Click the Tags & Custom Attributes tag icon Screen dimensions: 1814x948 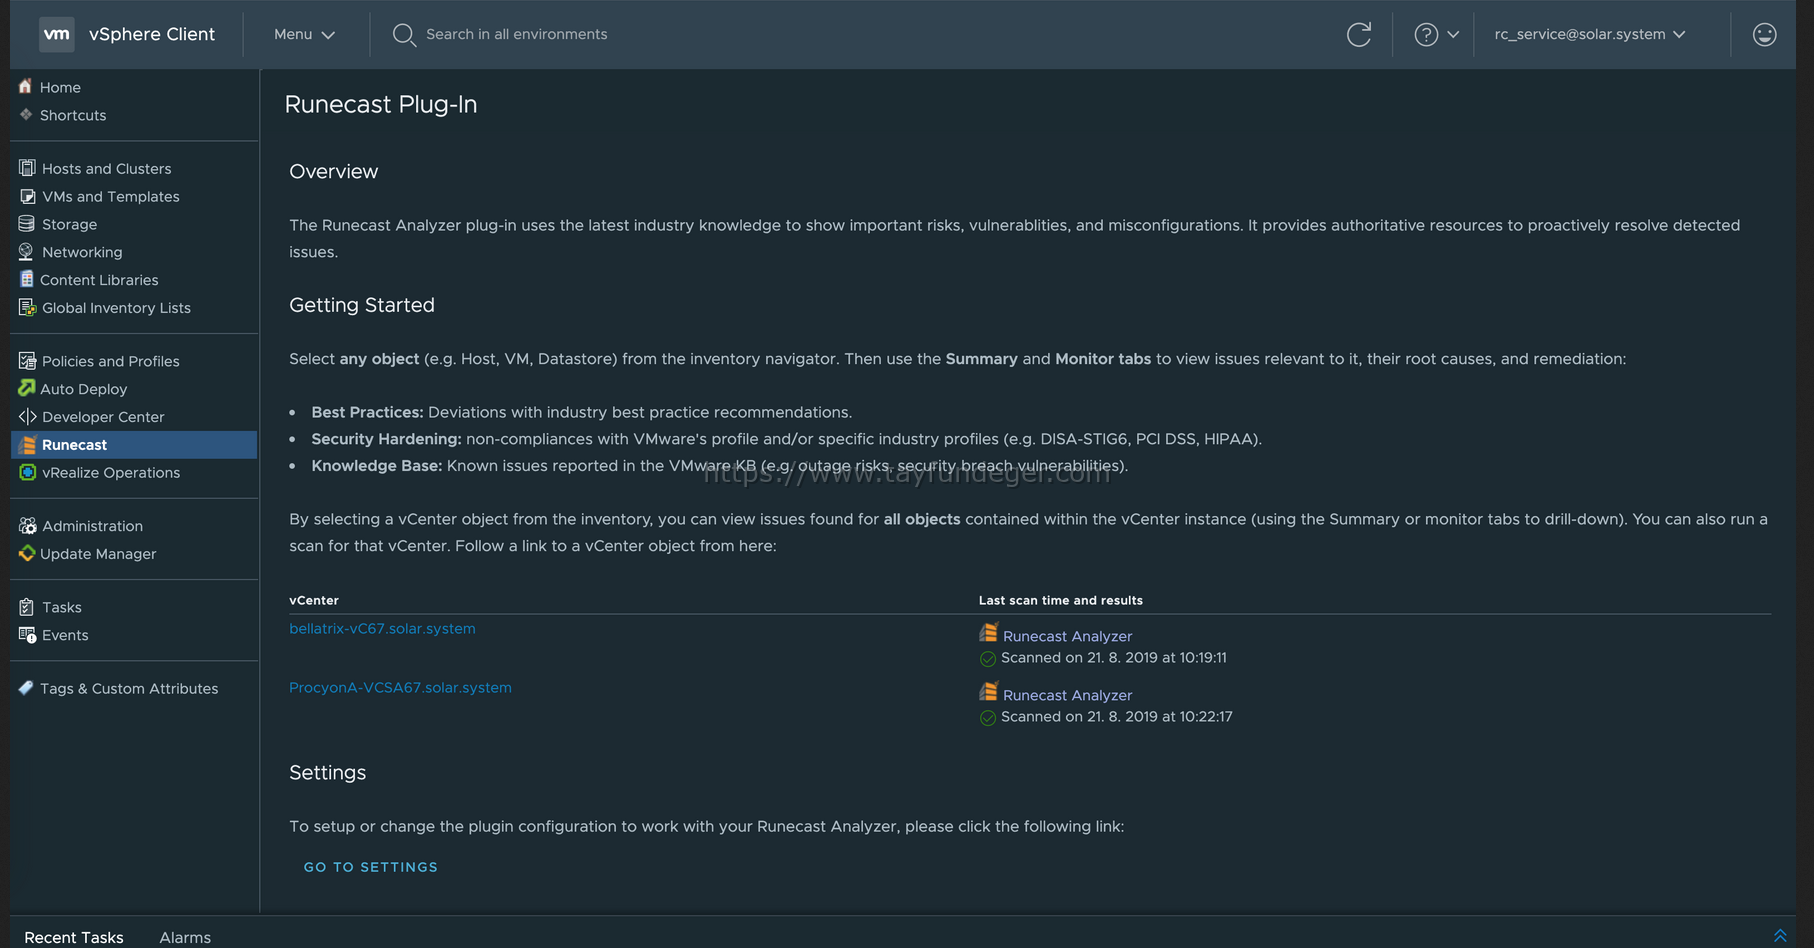[x=27, y=688]
